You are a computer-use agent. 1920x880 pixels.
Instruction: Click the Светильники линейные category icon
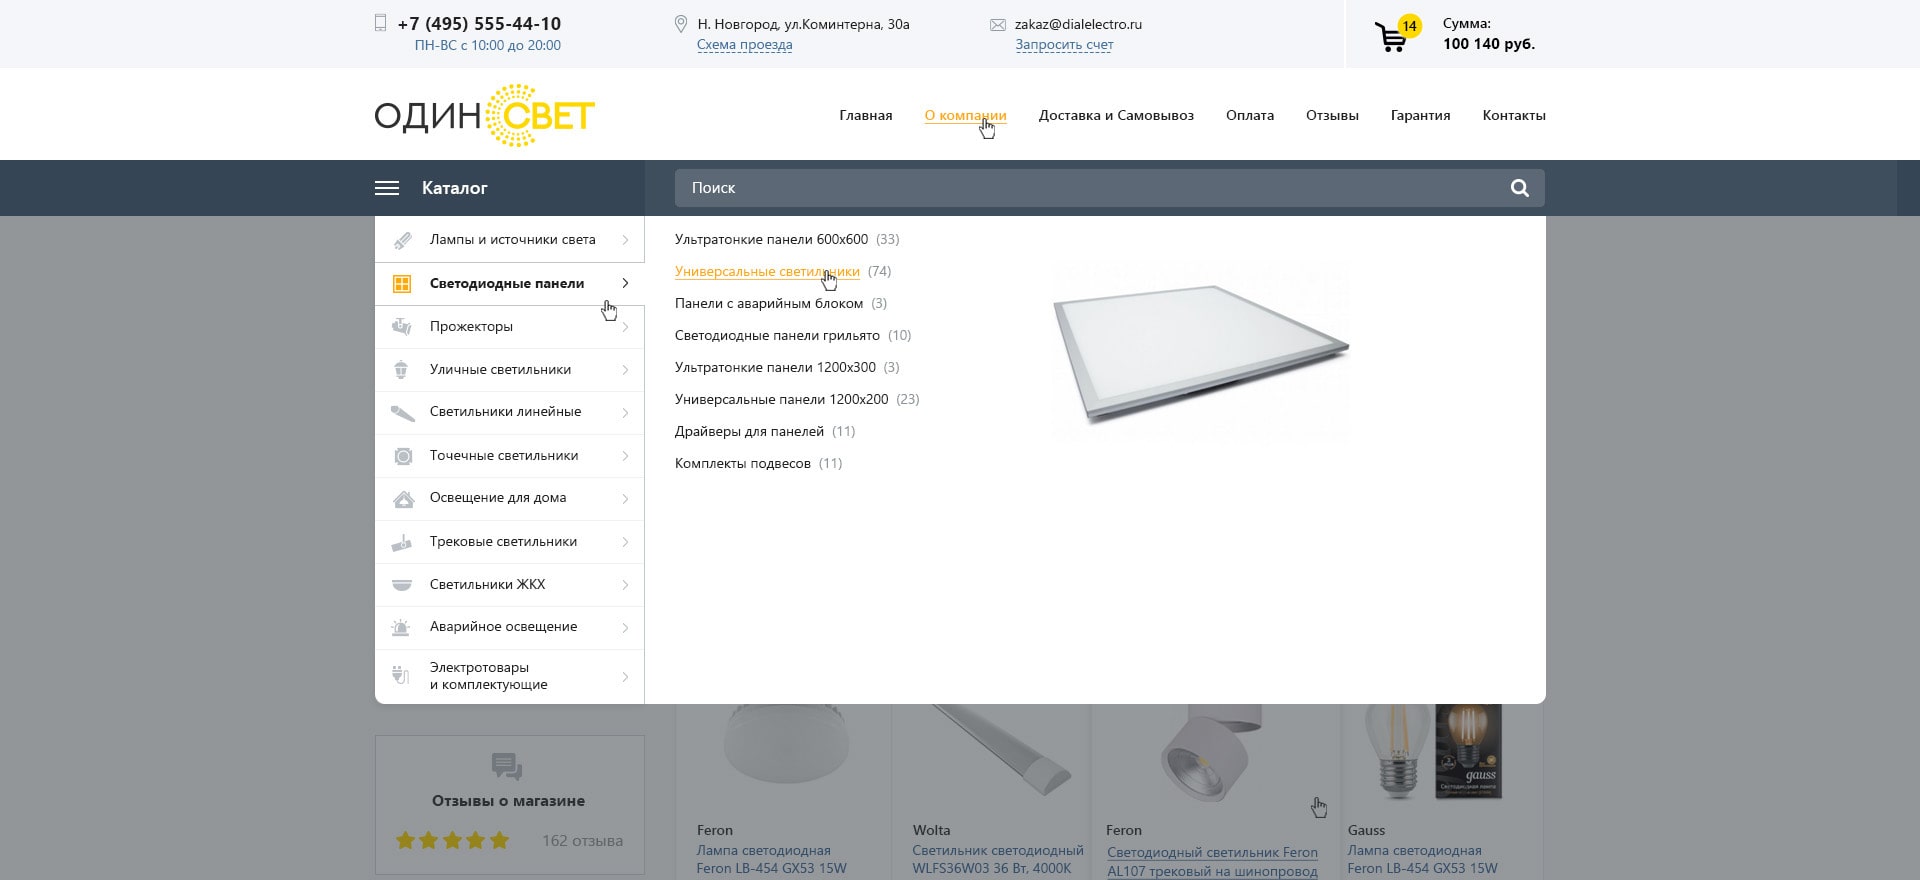(402, 413)
